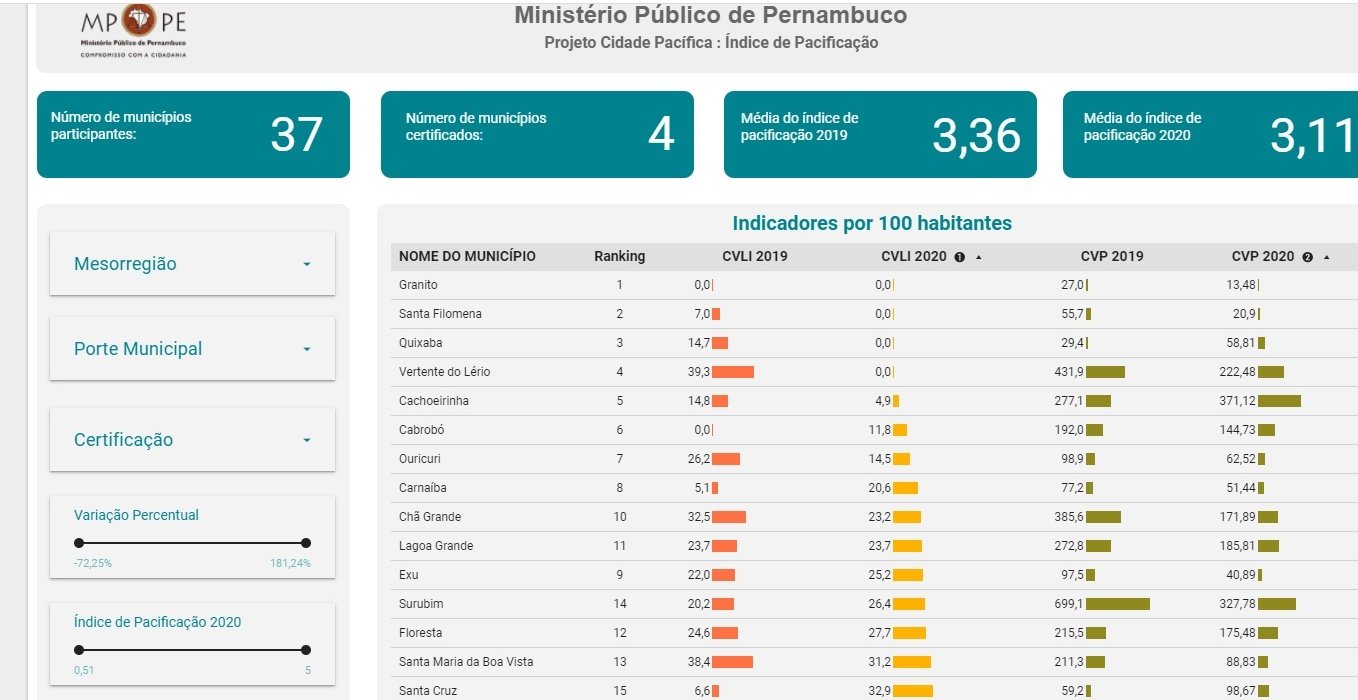
Task: Click the orange CVLI 2019 bar for Santa Maria da Boa Vista
Action: [x=732, y=662]
